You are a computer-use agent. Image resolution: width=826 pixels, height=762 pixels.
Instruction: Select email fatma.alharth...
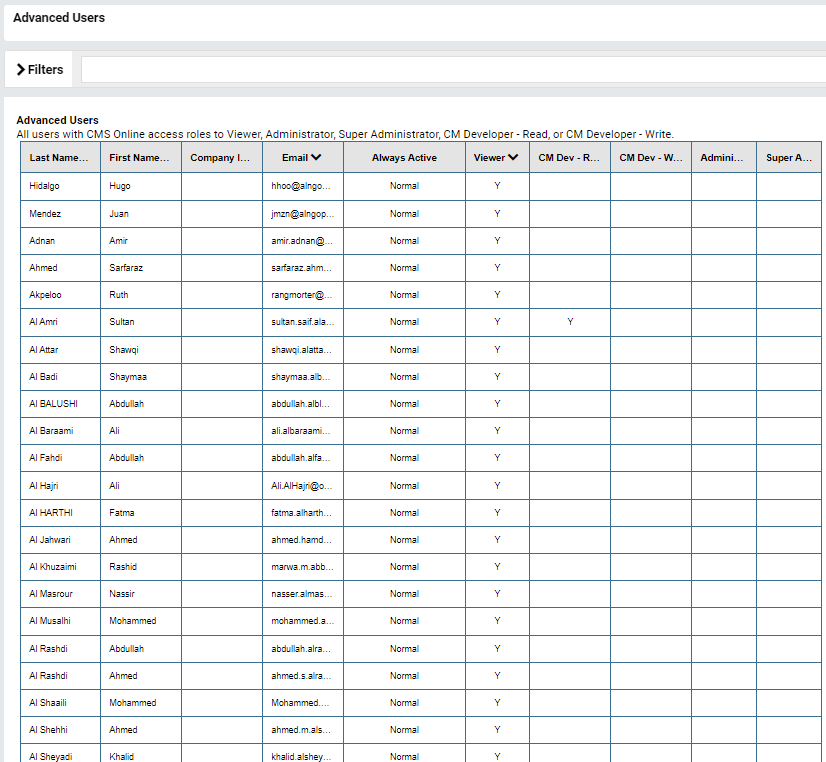(x=301, y=512)
